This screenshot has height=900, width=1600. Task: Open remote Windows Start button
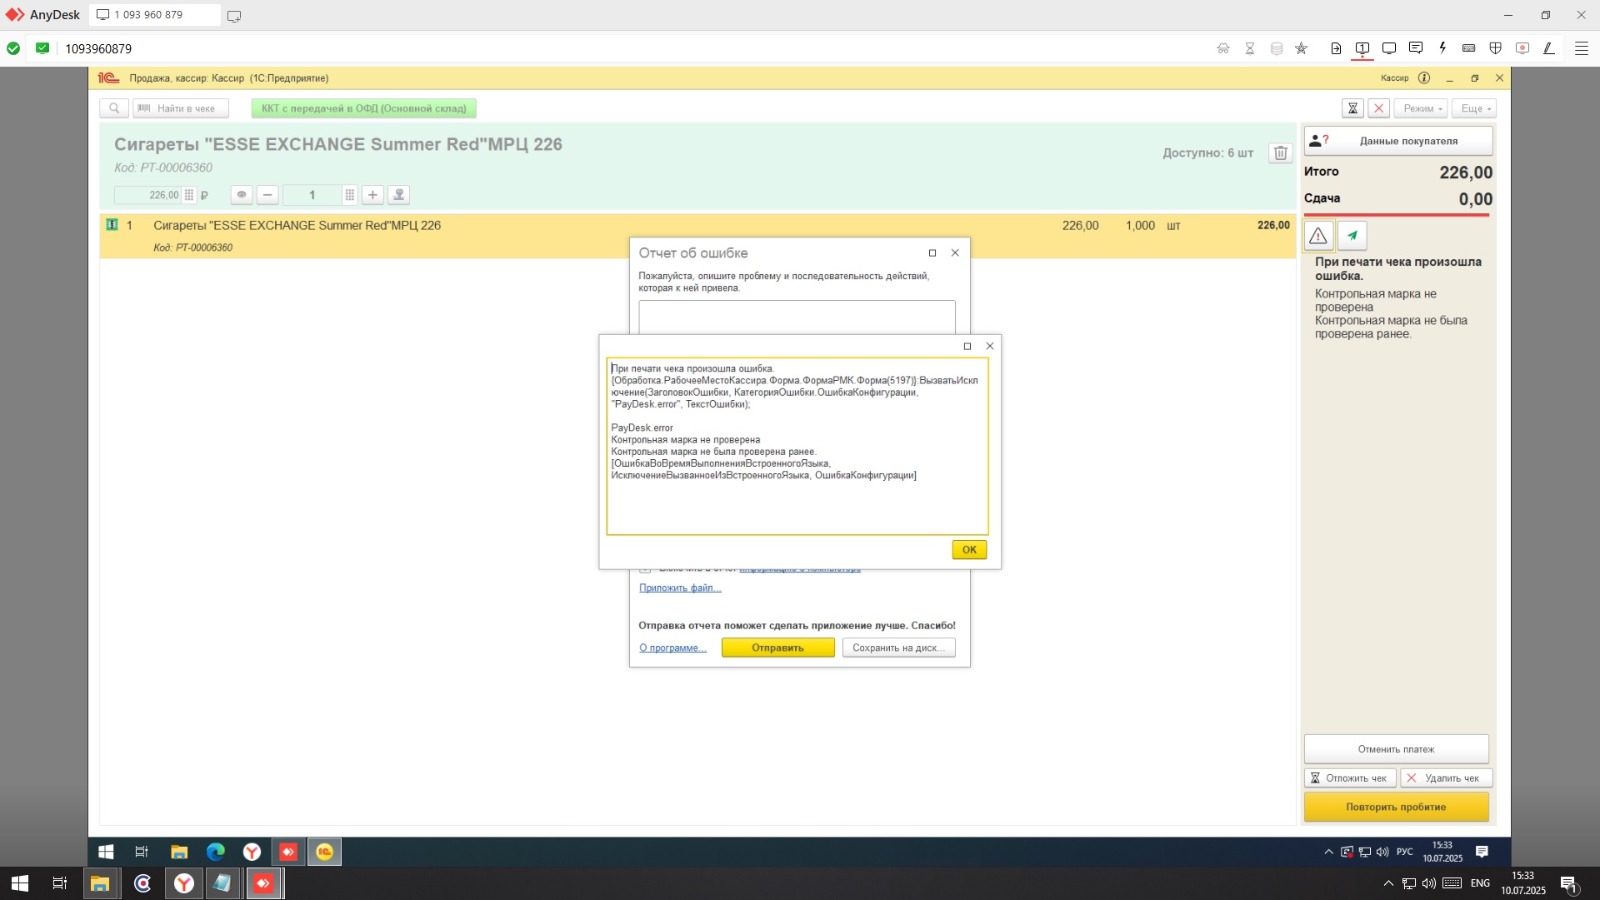[x=106, y=852]
